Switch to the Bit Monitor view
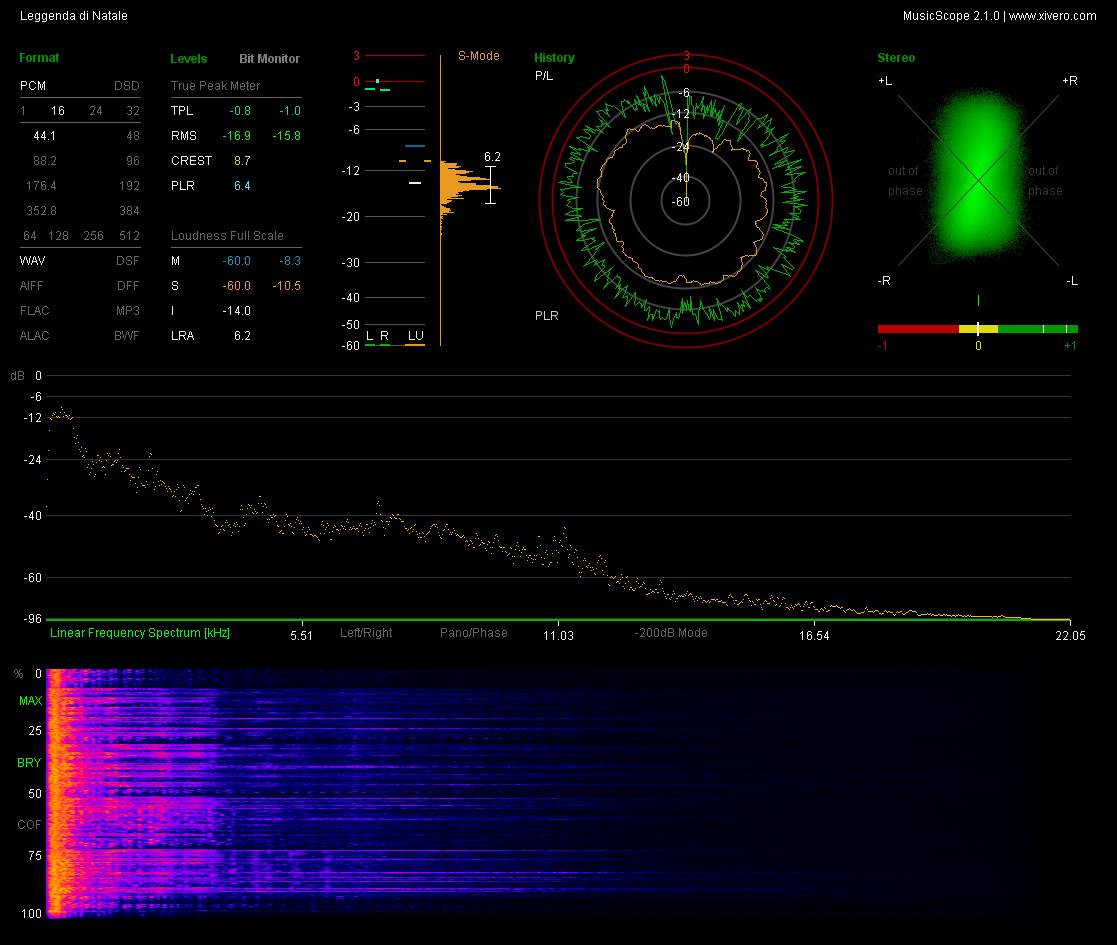The height and width of the screenshot is (945, 1117). click(x=269, y=58)
